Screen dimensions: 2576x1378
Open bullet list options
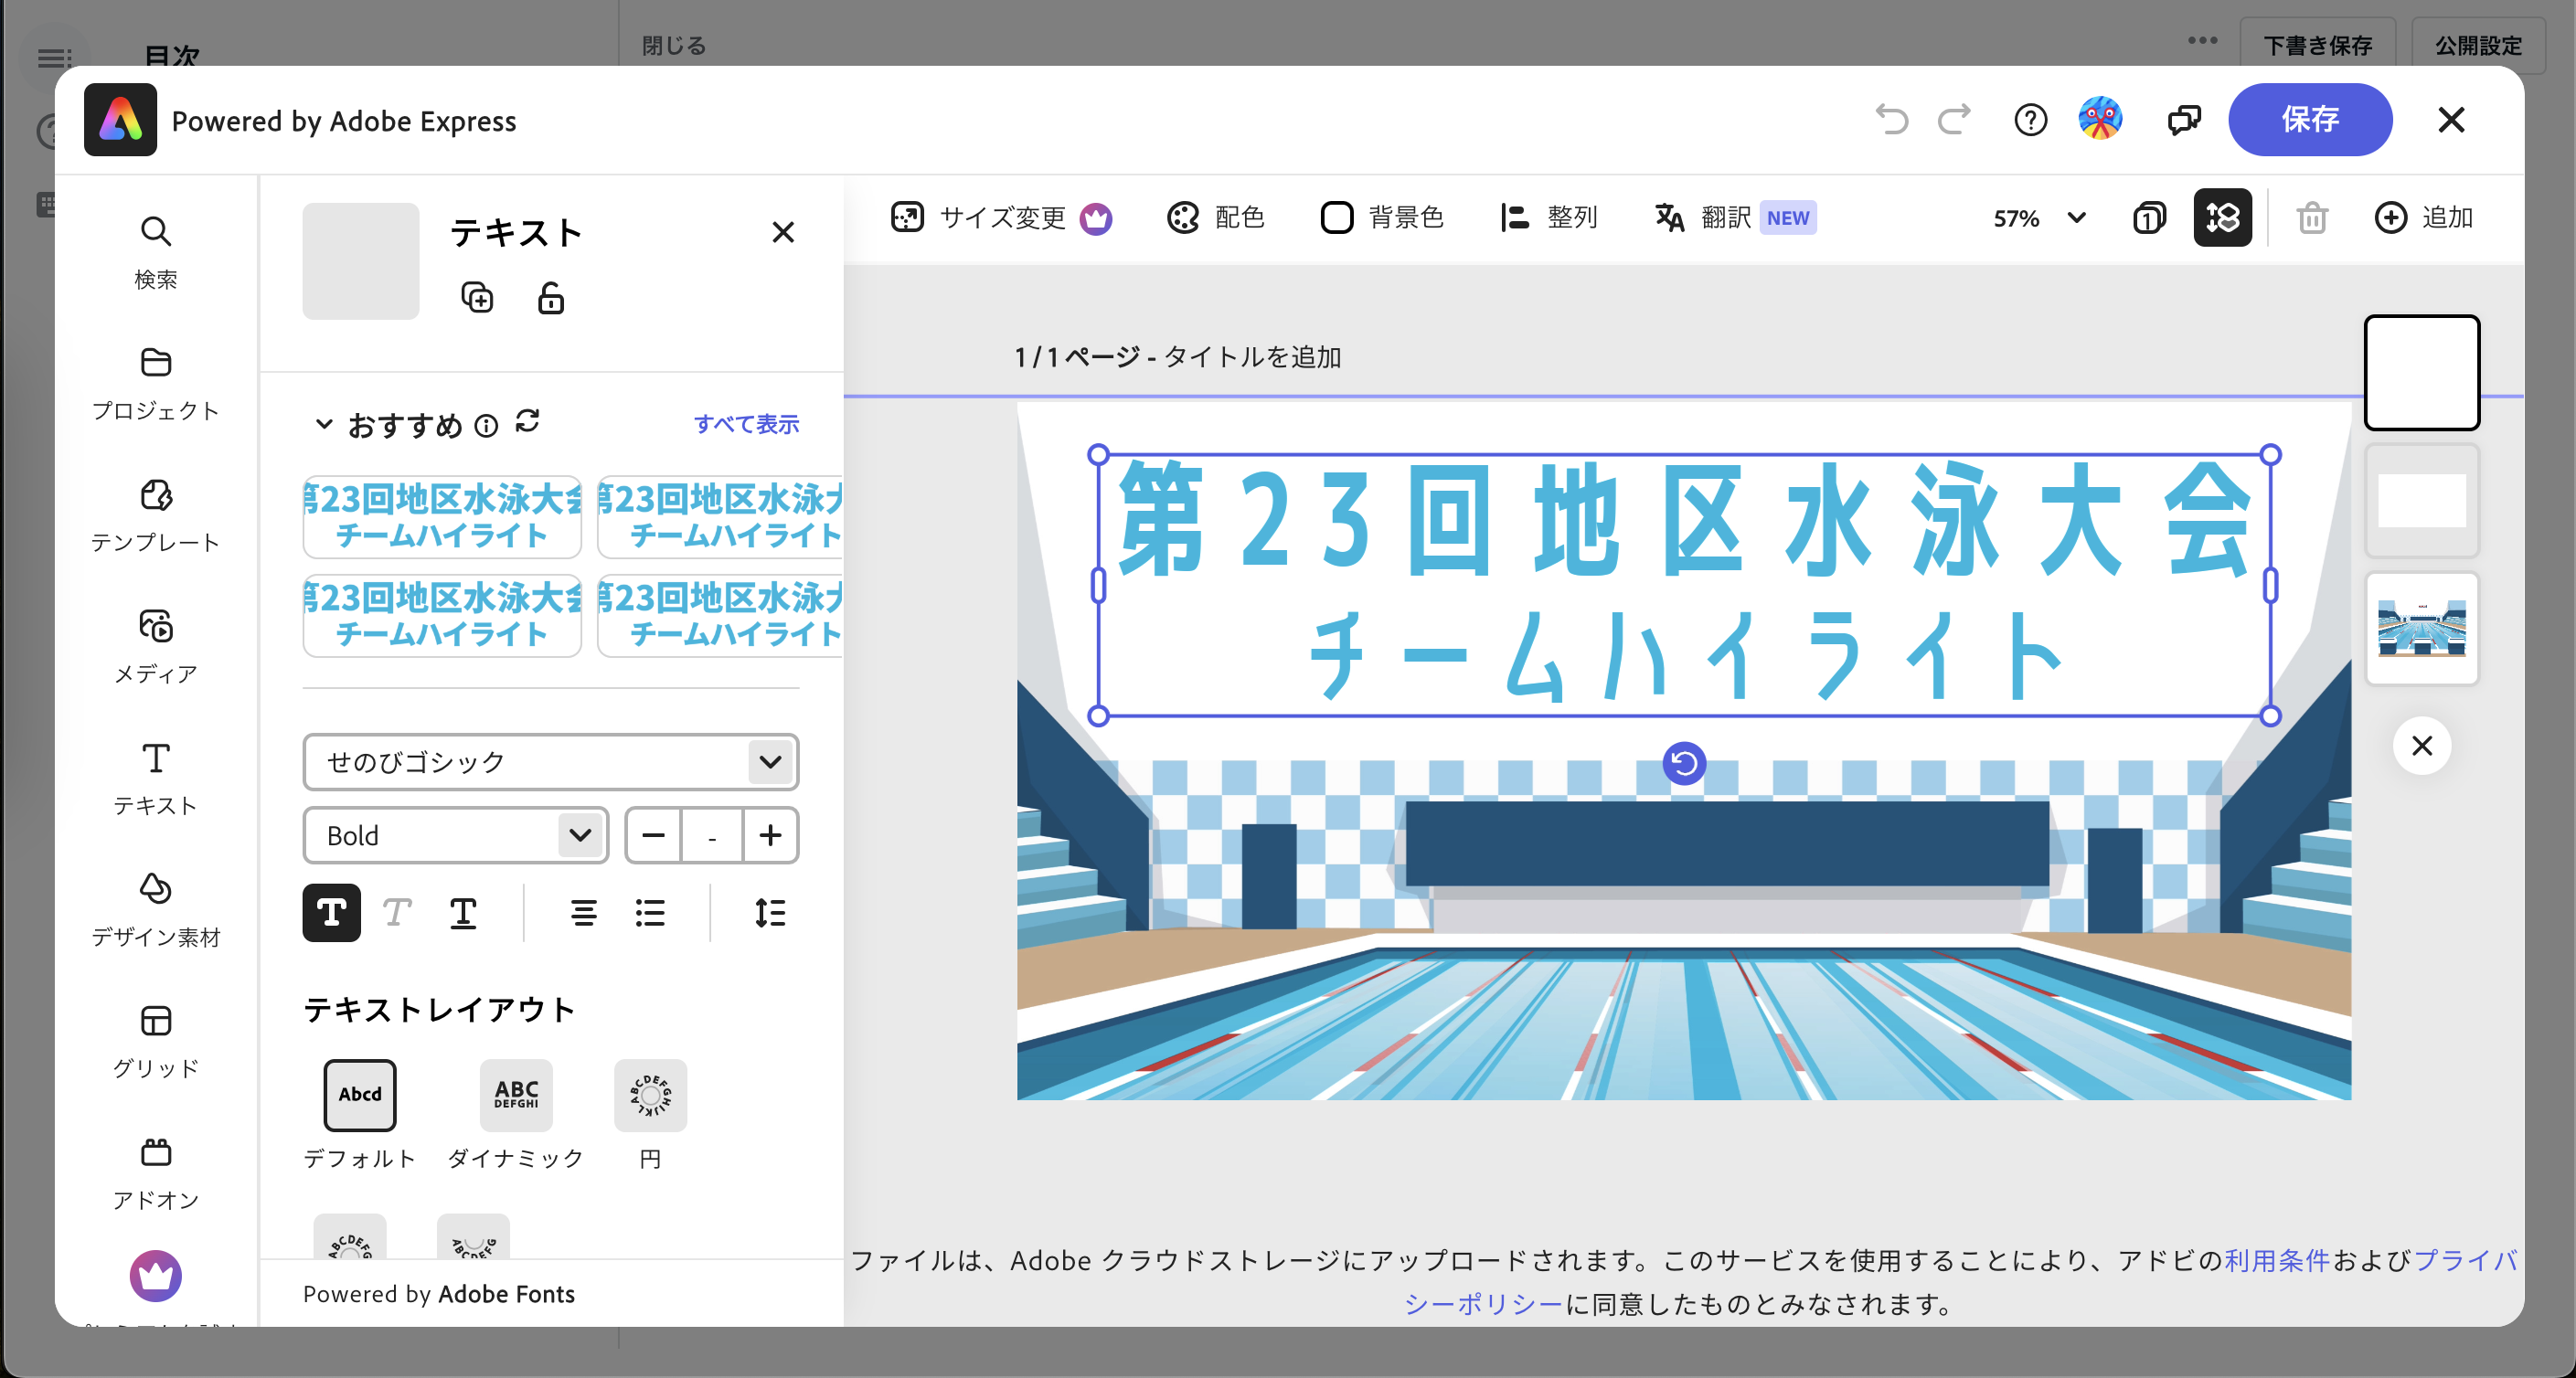pos(650,913)
